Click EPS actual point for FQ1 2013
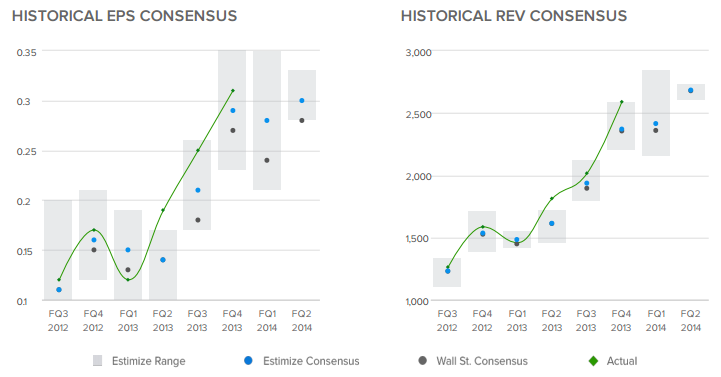The width and height of the screenshot is (721, 377). 128,280
